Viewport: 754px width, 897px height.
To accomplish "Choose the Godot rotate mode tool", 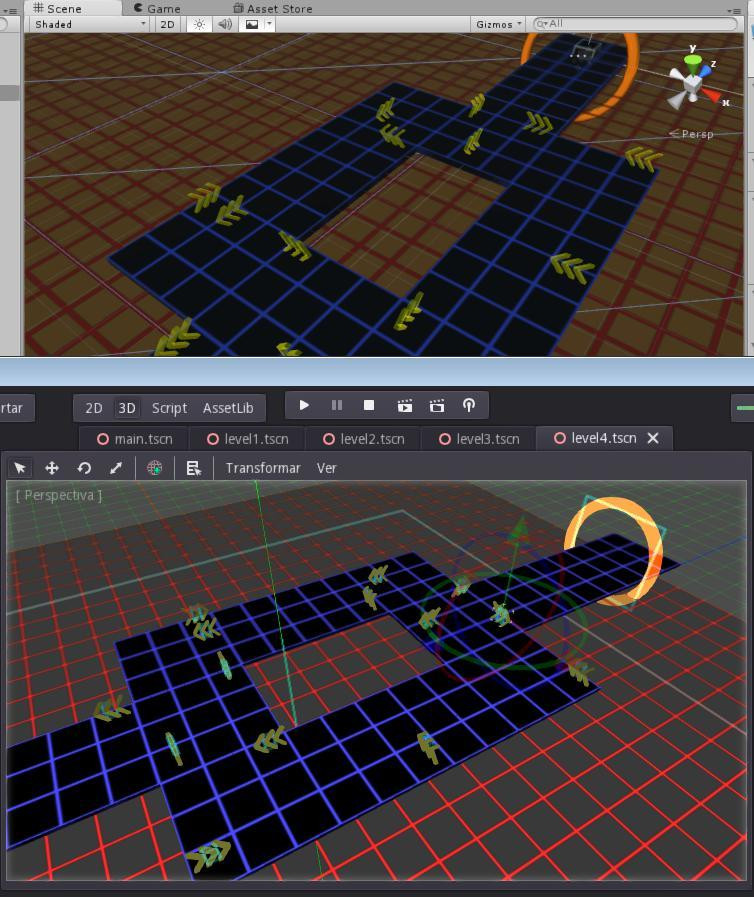I will click(84, 468).
